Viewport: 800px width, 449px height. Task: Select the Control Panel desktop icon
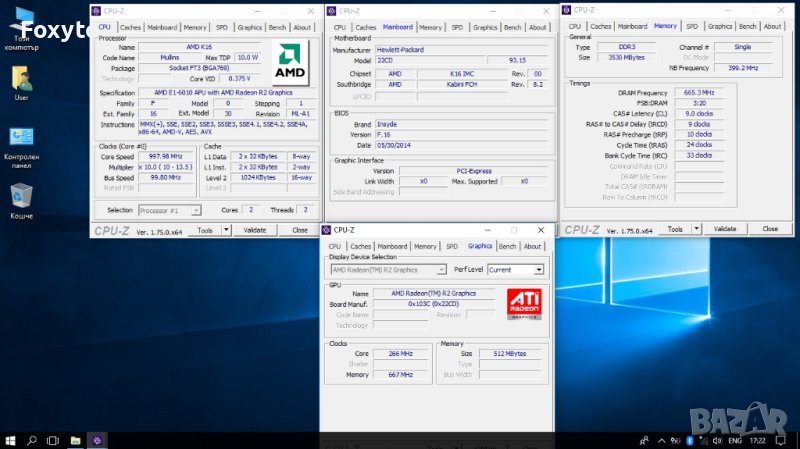tap(22, 138)
